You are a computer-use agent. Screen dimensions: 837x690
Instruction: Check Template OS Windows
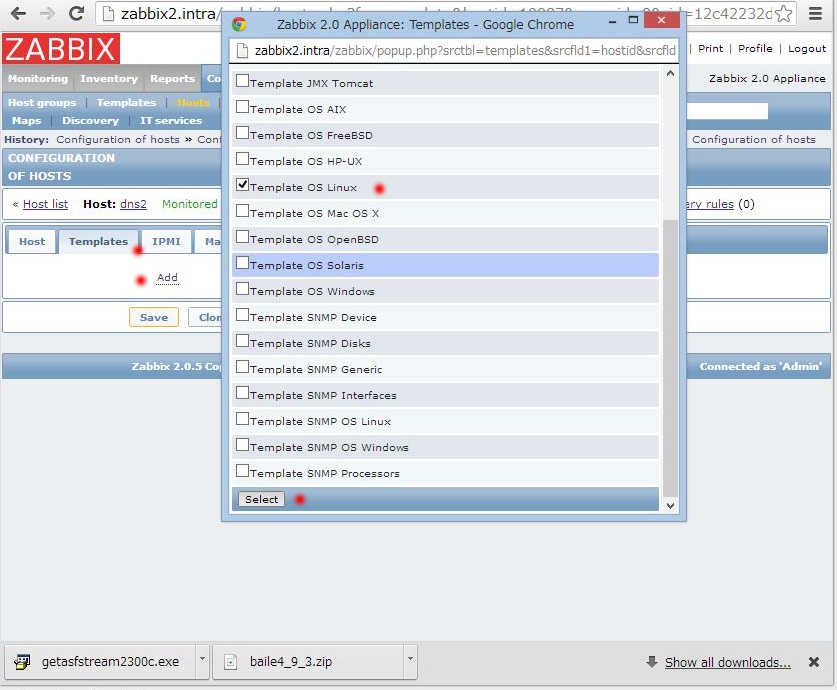tap(242, 289)
